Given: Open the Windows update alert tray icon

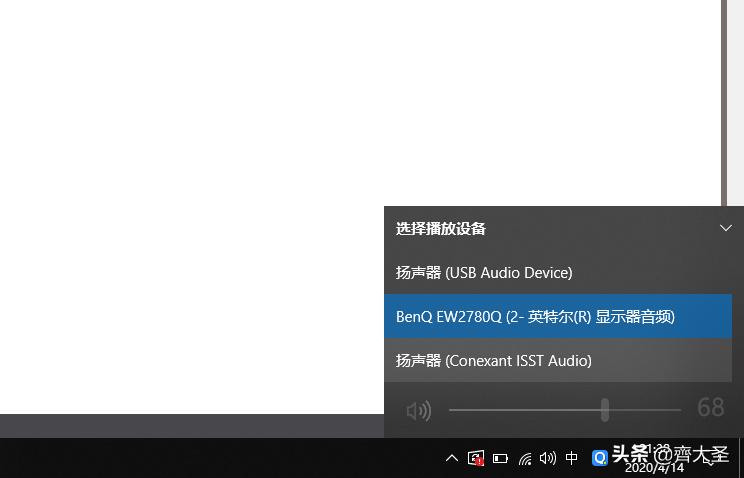Looking at the screenshot, I should pos(476,458).
